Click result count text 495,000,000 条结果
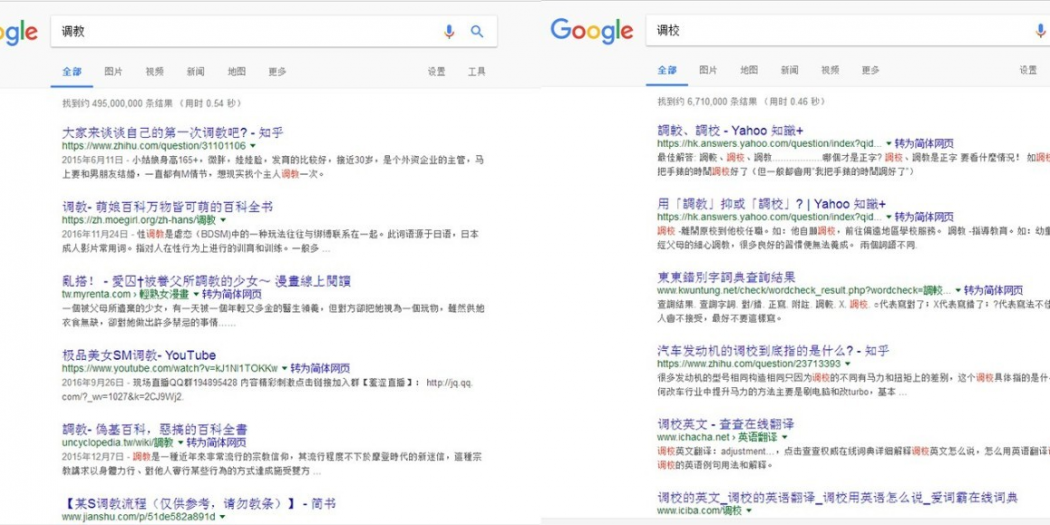Viewport: 1050px width, 525px height. point(133,104)
